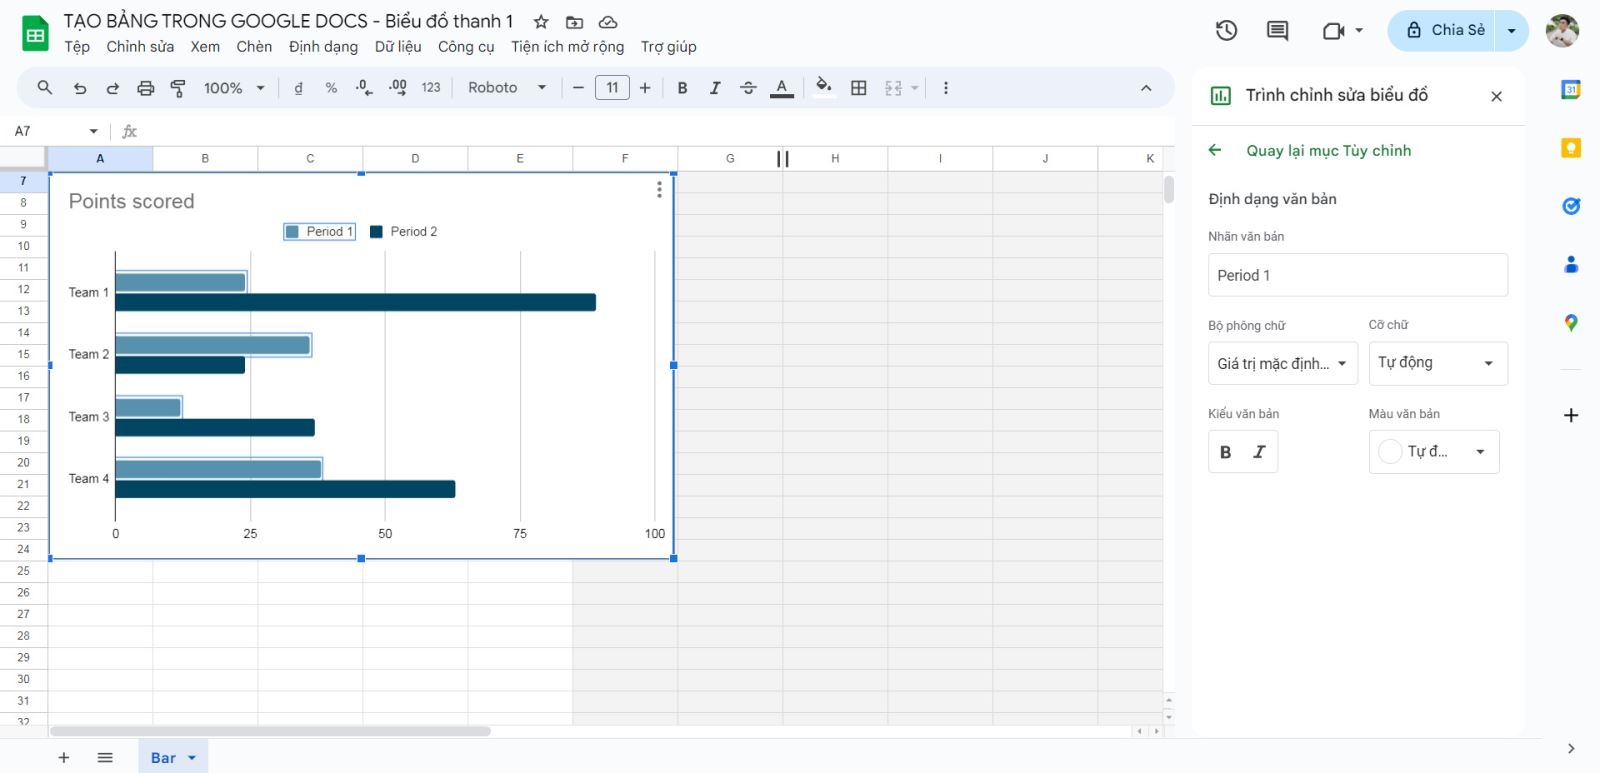The width and height of the screenshot is (1600, 773).
Task: Expand the Name box dropdown
Action: 94,131
